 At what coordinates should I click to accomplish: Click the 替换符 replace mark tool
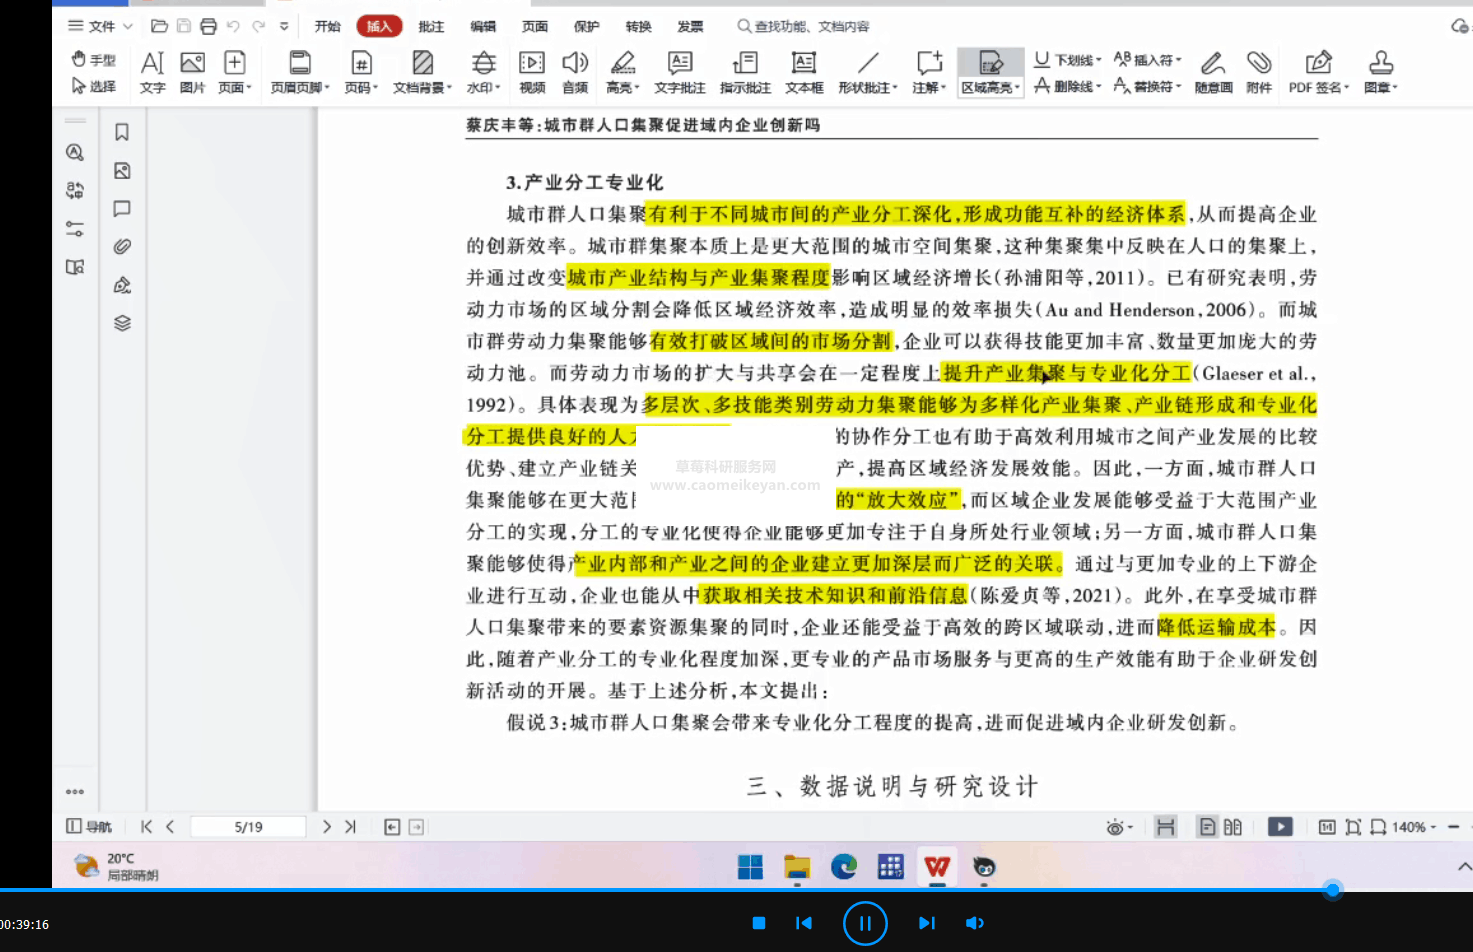1148,87
